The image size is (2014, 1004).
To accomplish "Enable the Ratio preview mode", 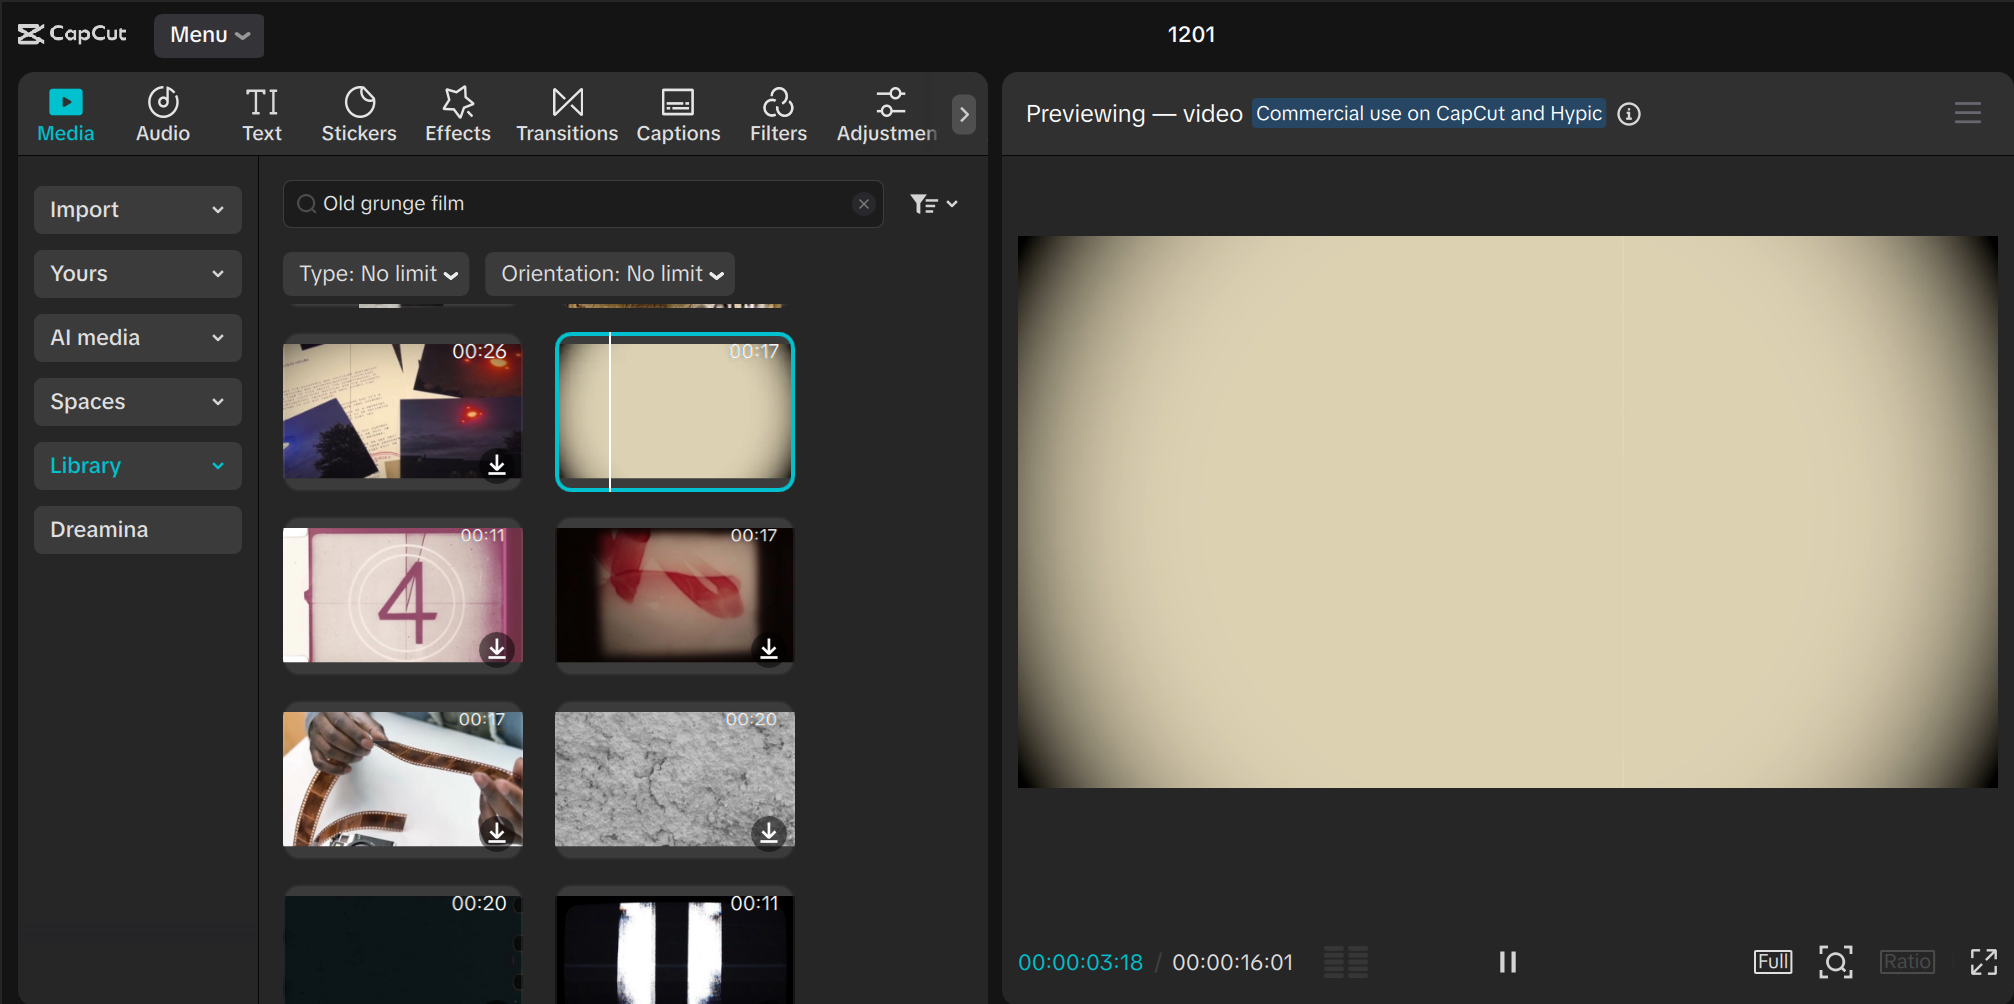I will click(1907, 961).
